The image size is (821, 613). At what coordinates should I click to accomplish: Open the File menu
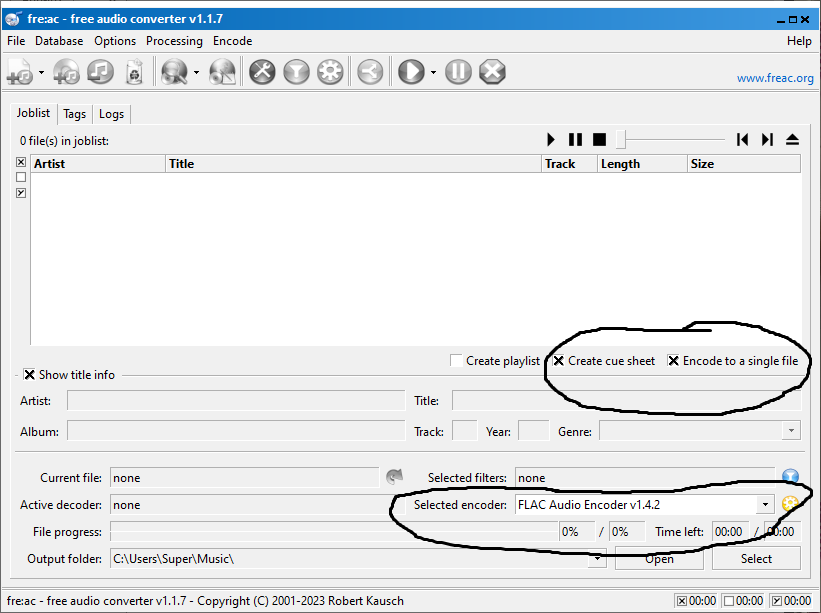[16, 41]
